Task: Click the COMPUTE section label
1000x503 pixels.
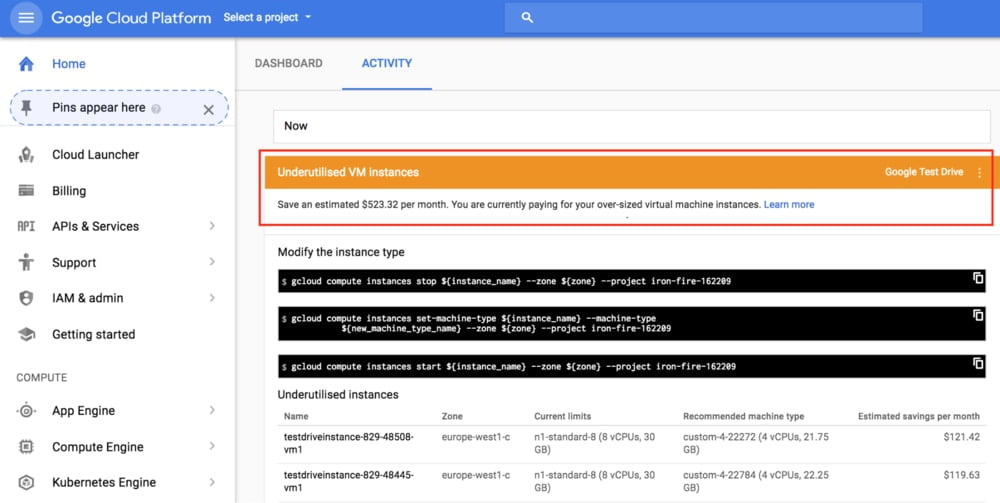Action: click(x=41, y=377)
